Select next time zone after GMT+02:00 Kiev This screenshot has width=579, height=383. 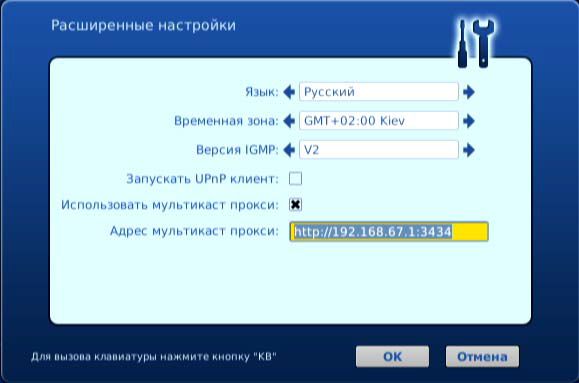click(469, 121)
